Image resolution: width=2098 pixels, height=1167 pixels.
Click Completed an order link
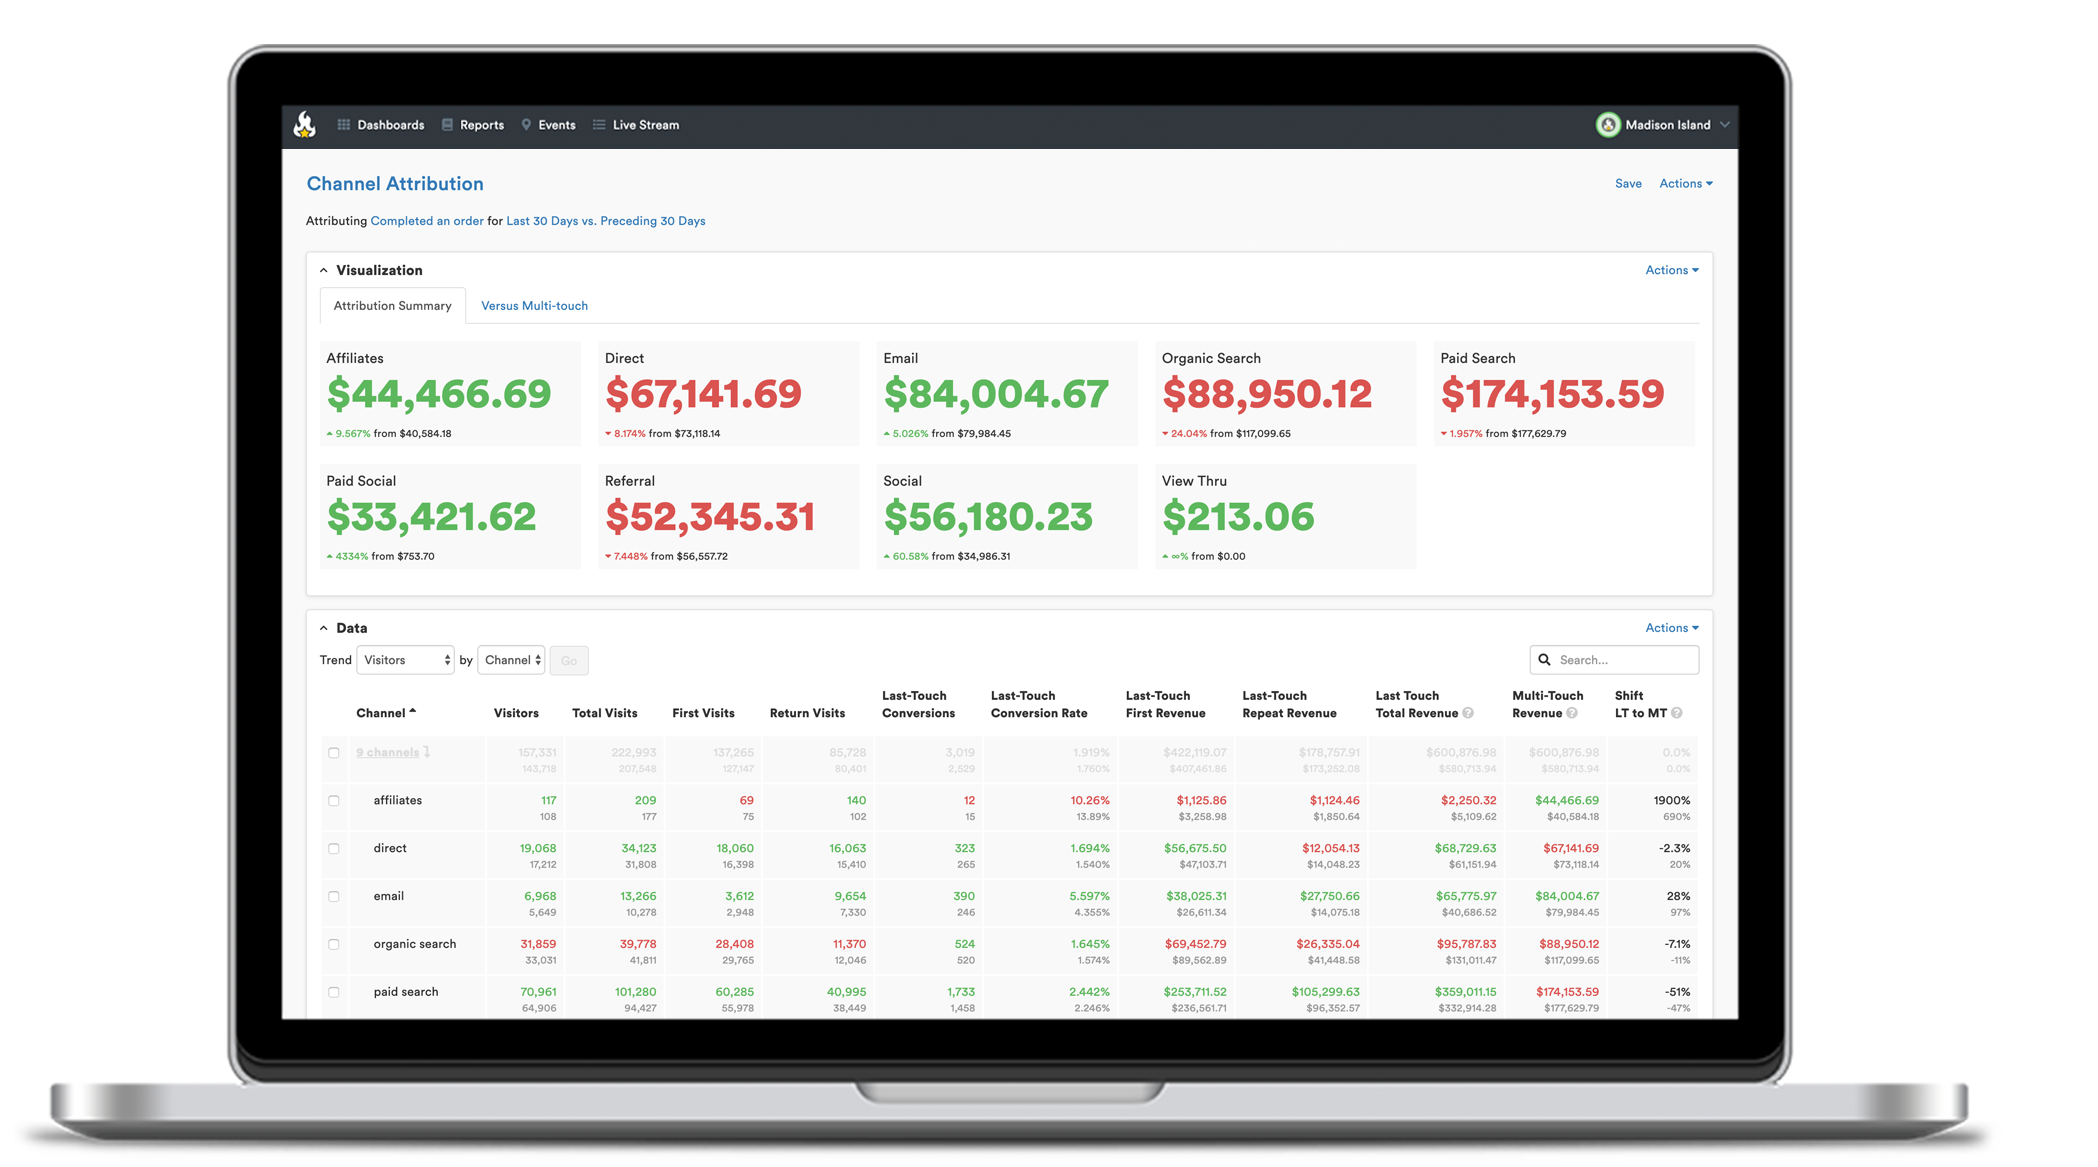click(x=427, y=221)
